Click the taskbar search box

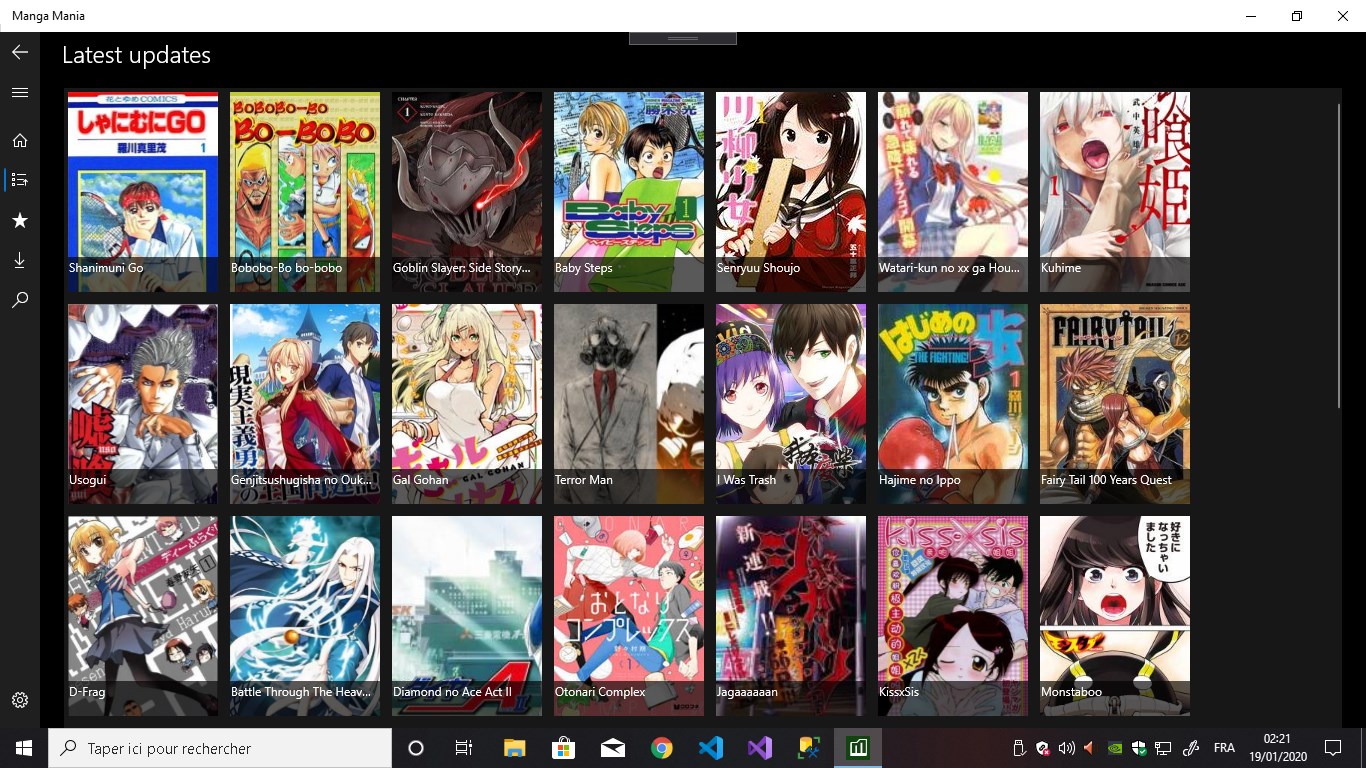click(x=220, y=748)
